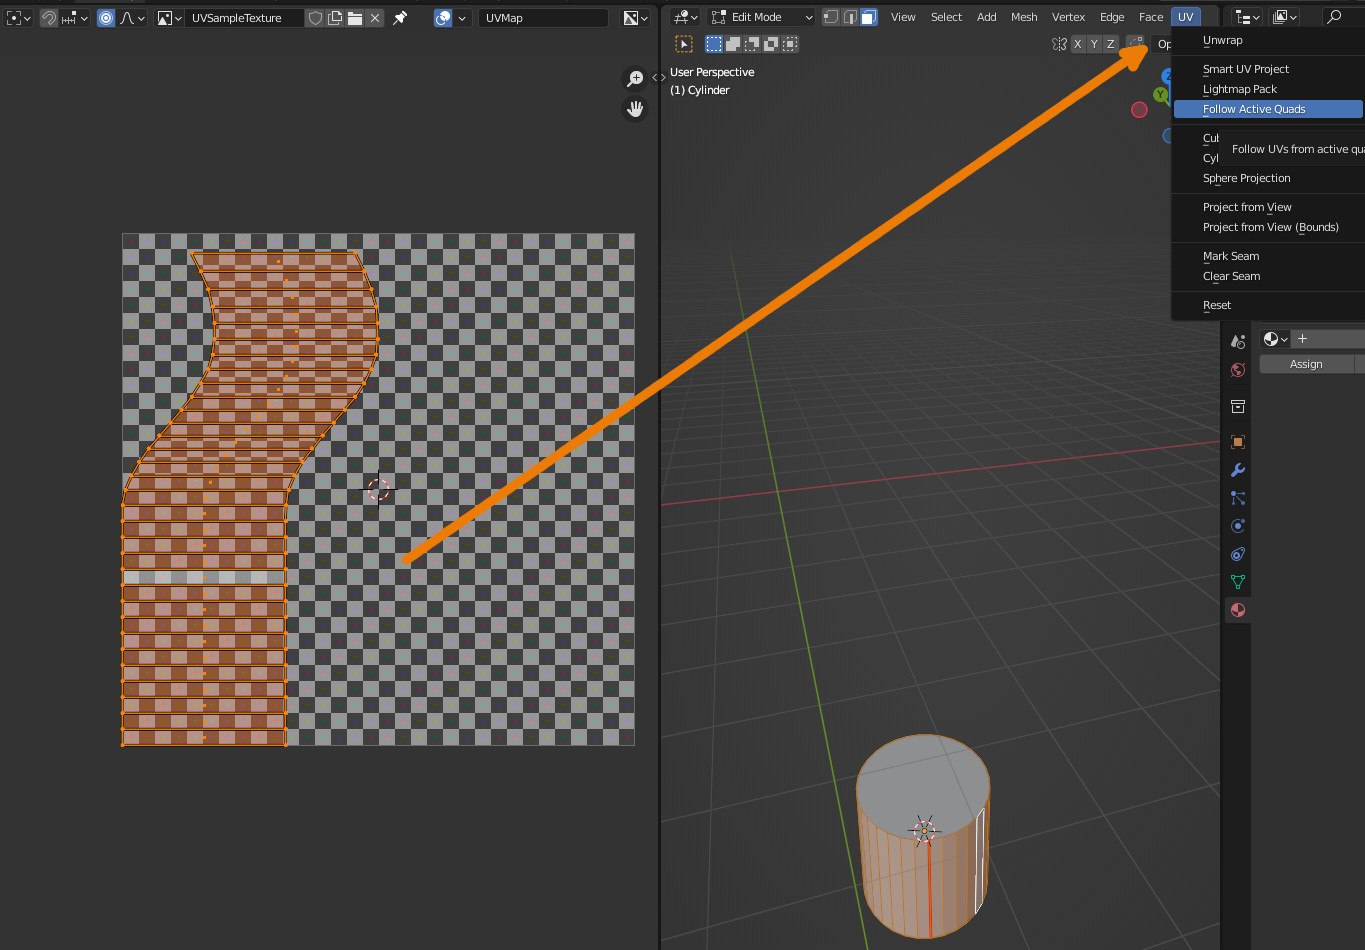Open the Face menu
The height and width of the screenshot is (950, 1365).
click(1151, 17)
